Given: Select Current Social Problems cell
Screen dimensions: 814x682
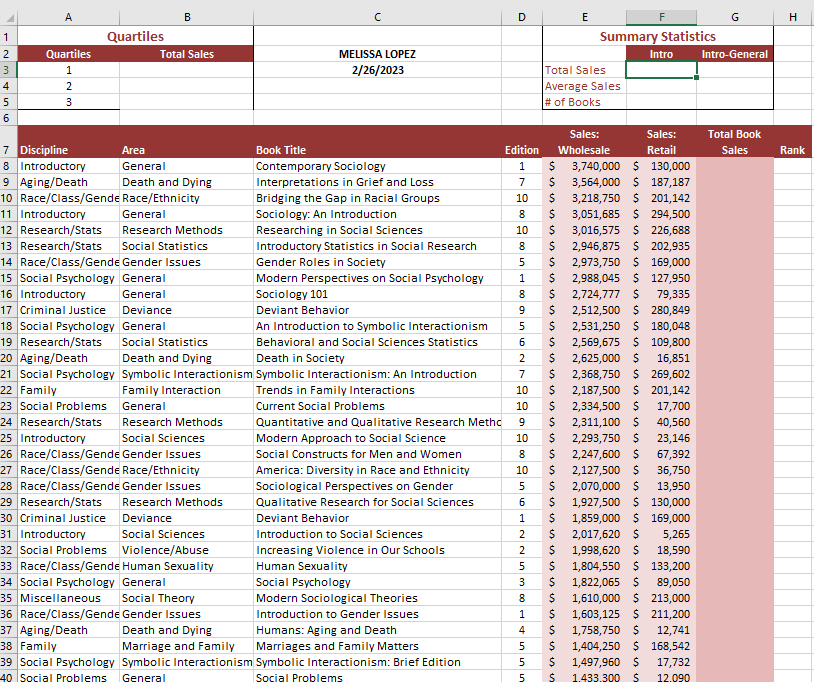Looking at the screenshot, I should click(377, 406).
